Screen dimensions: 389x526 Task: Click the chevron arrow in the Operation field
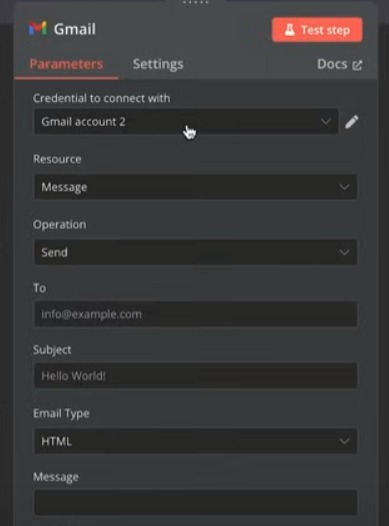click(344, 252)
